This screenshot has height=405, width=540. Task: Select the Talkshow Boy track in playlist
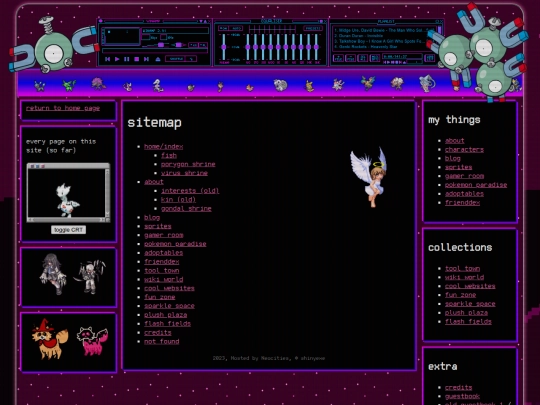379,41
